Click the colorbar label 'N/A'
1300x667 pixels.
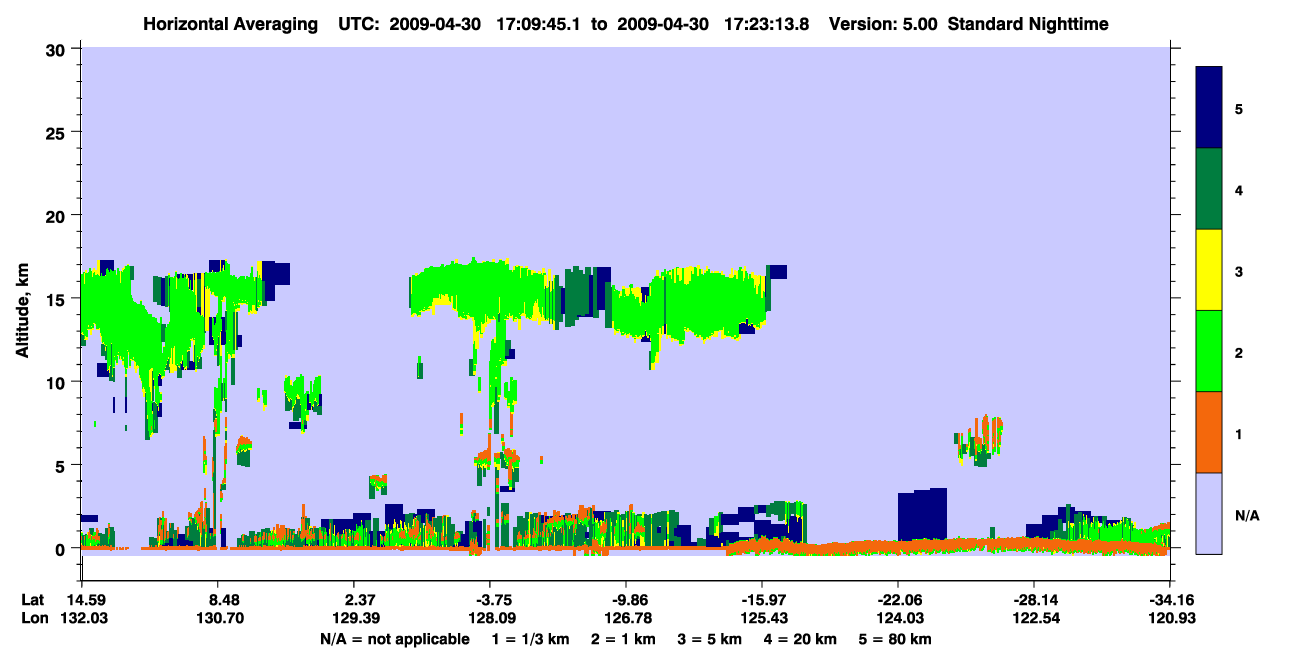[x=1247, y=515]
